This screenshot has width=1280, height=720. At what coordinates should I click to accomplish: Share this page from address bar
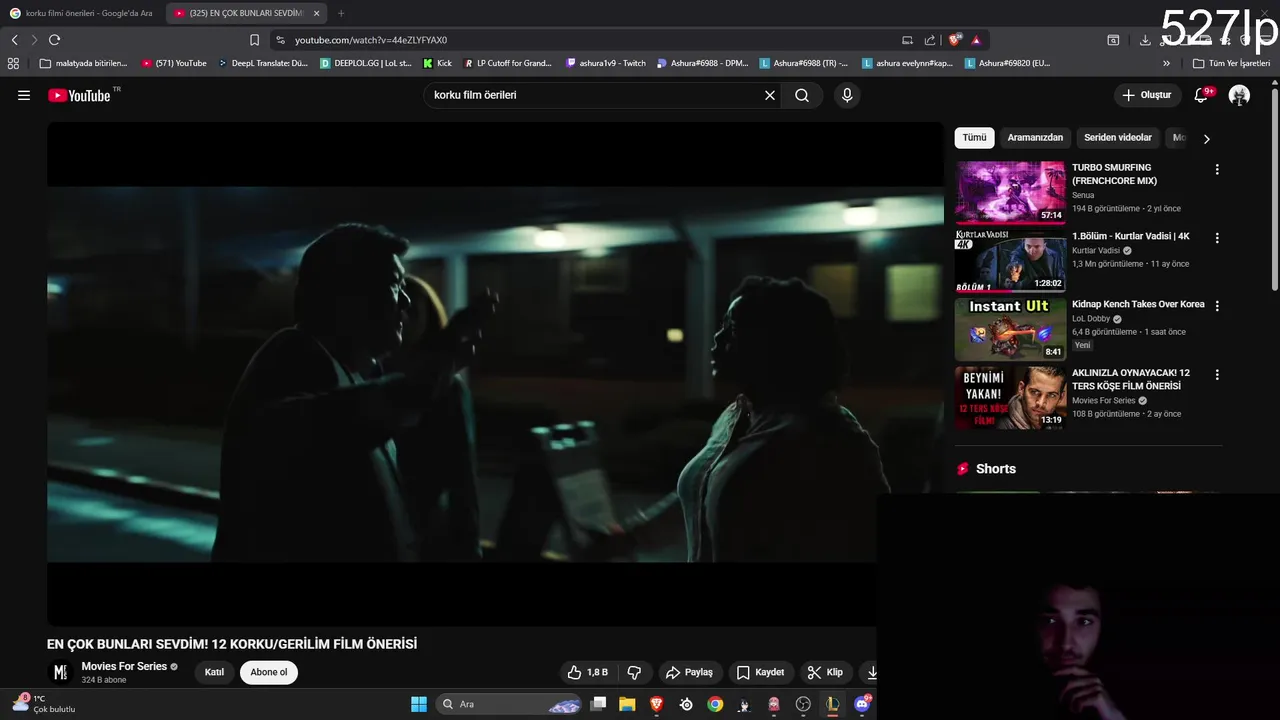coord(930,40)
